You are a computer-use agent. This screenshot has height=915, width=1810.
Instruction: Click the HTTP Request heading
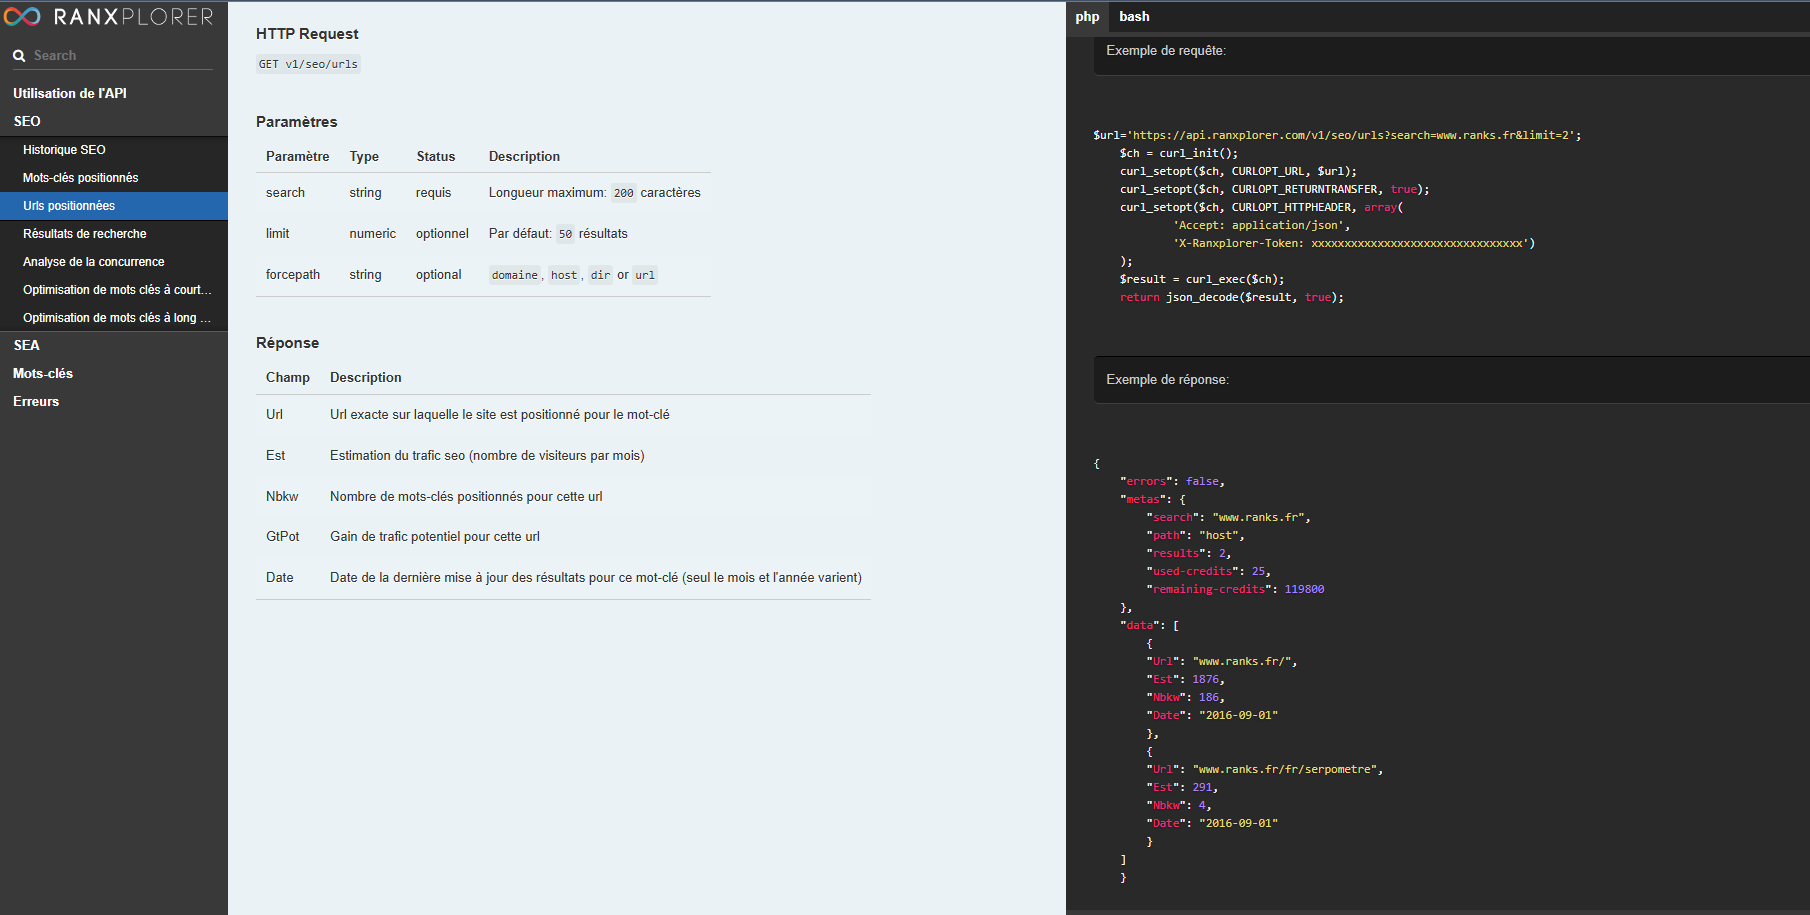(307, 34)
